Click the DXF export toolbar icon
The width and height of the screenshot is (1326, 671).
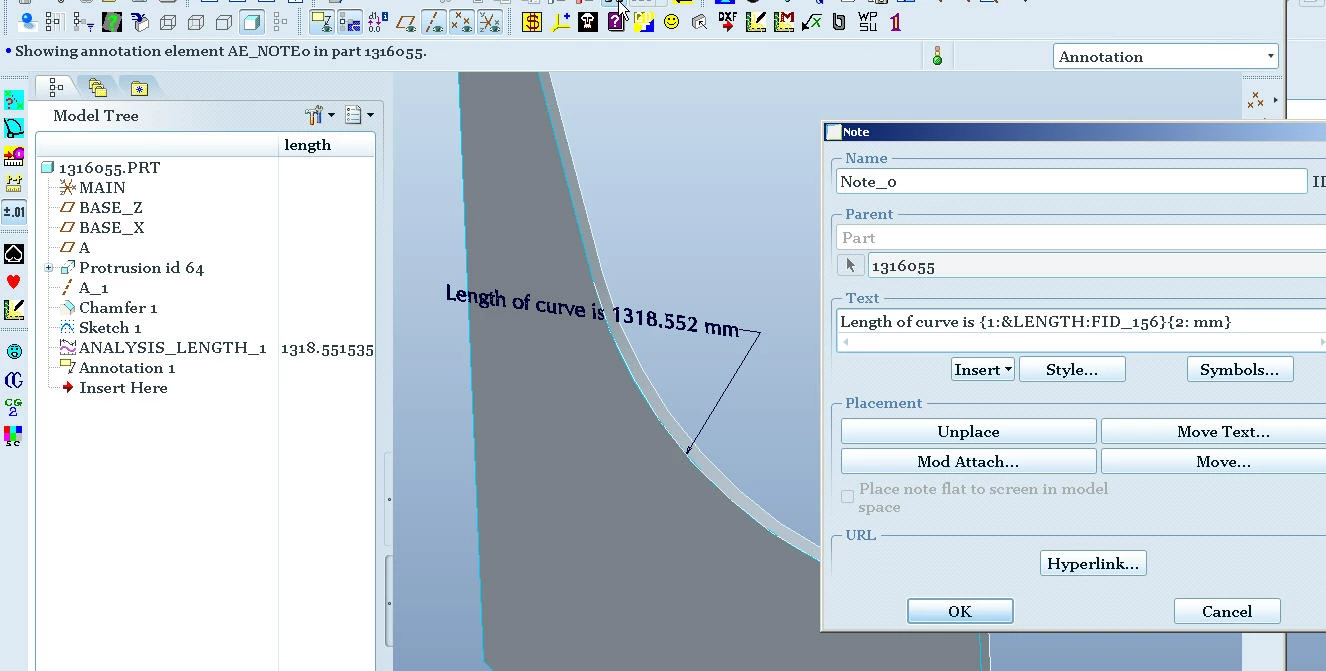[727, 21]
